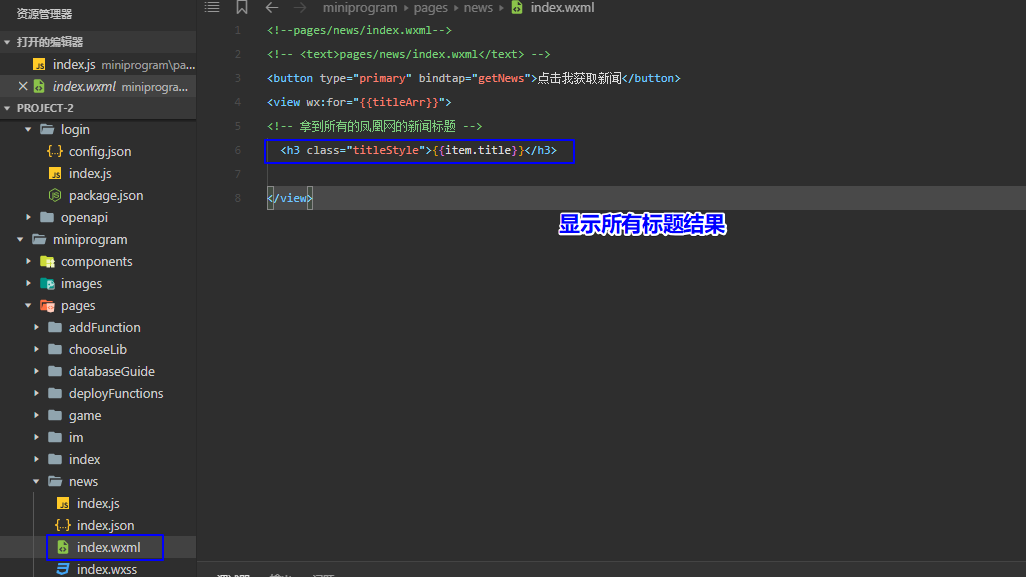Collapse the news folder arrow
This screenshot has height=577, width=1026.
point(36,481)
